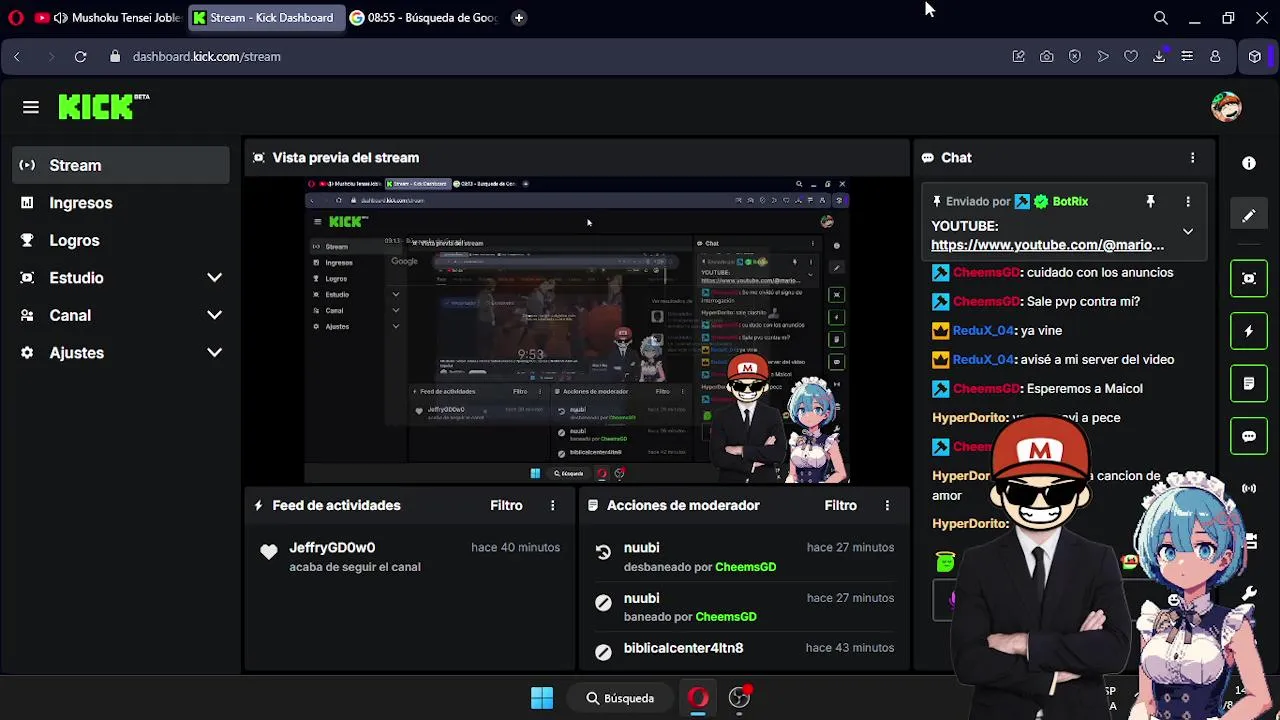The width and height of the screenshot is (1280, 720).
Task: Click the edit pencil icon in right rail
Action: point(1249,216)
